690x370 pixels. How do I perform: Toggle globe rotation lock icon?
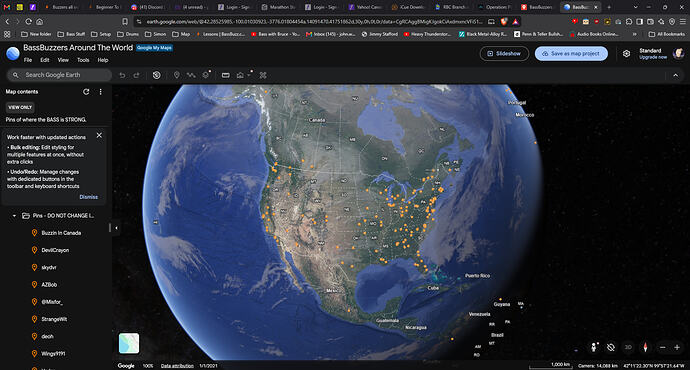pyautogui.click(x=611, y=347)
